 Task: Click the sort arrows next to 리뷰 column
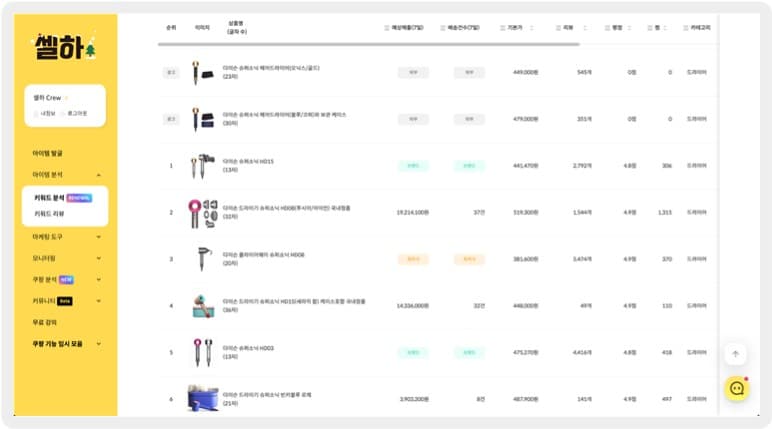coord(584,28)
